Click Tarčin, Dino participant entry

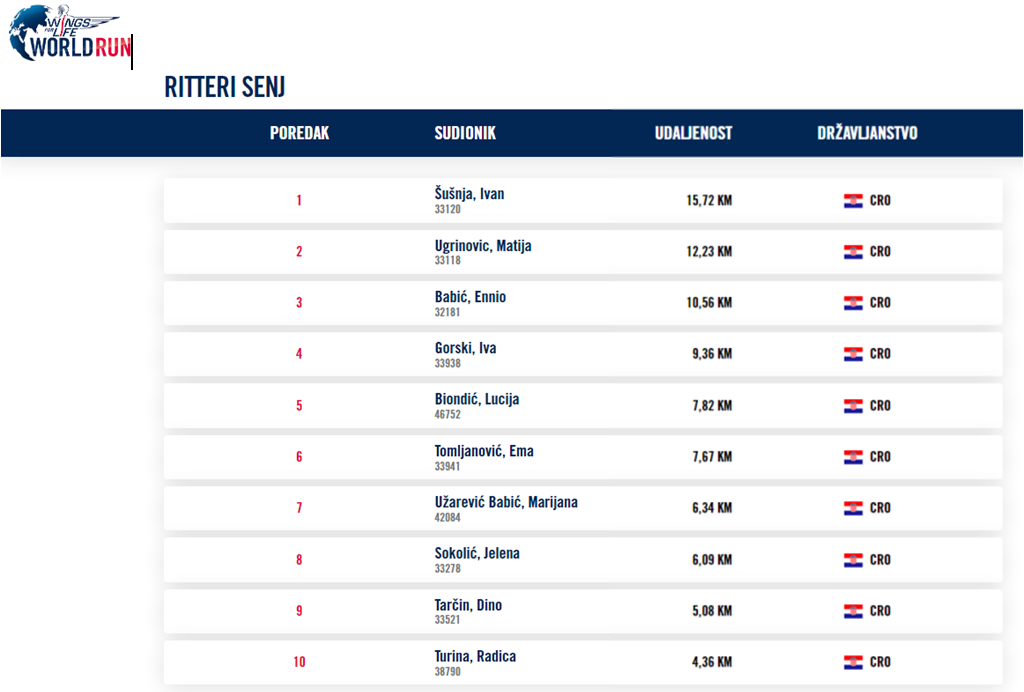(468, 605)
